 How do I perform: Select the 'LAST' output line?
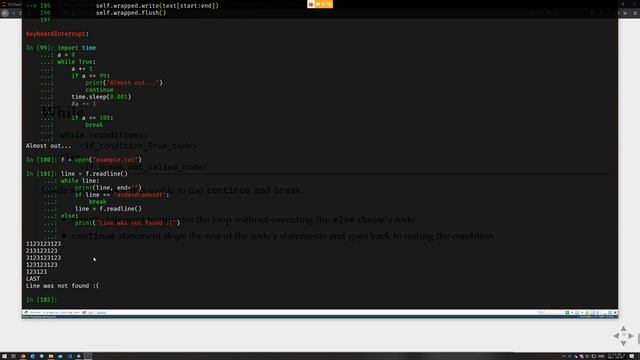click(33, 279)
